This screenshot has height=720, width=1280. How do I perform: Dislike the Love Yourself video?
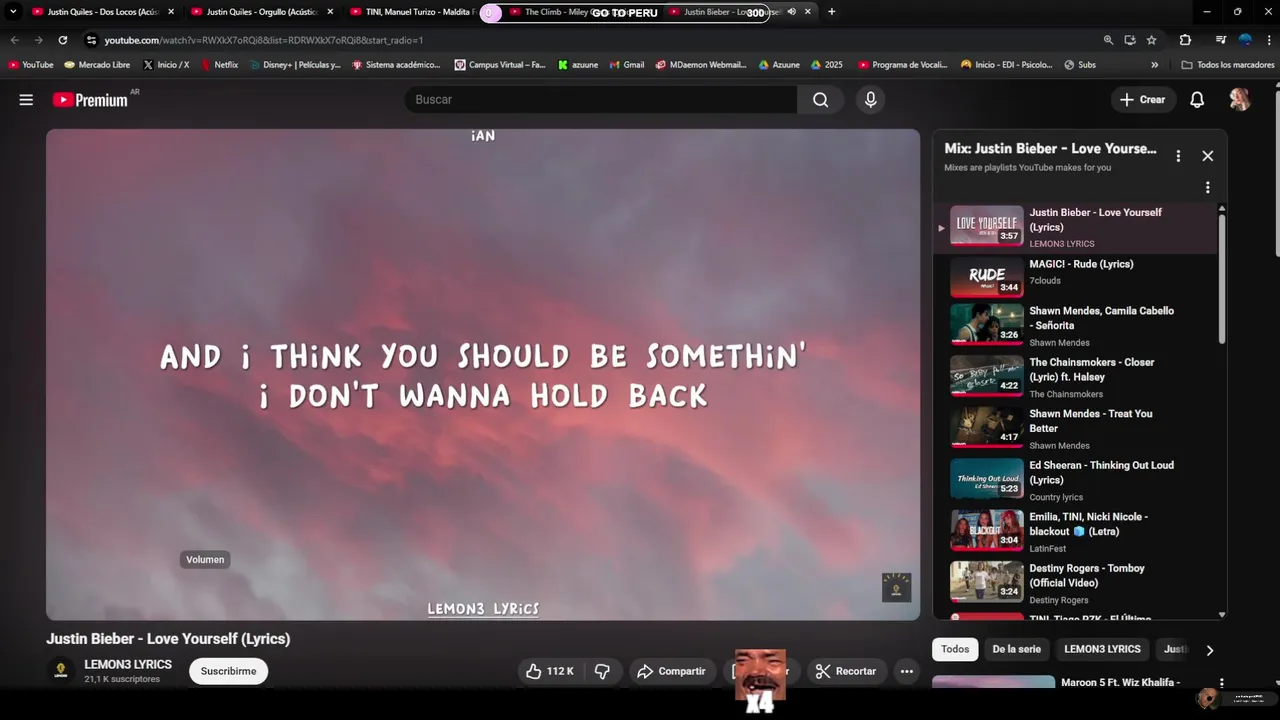point(602,671)
